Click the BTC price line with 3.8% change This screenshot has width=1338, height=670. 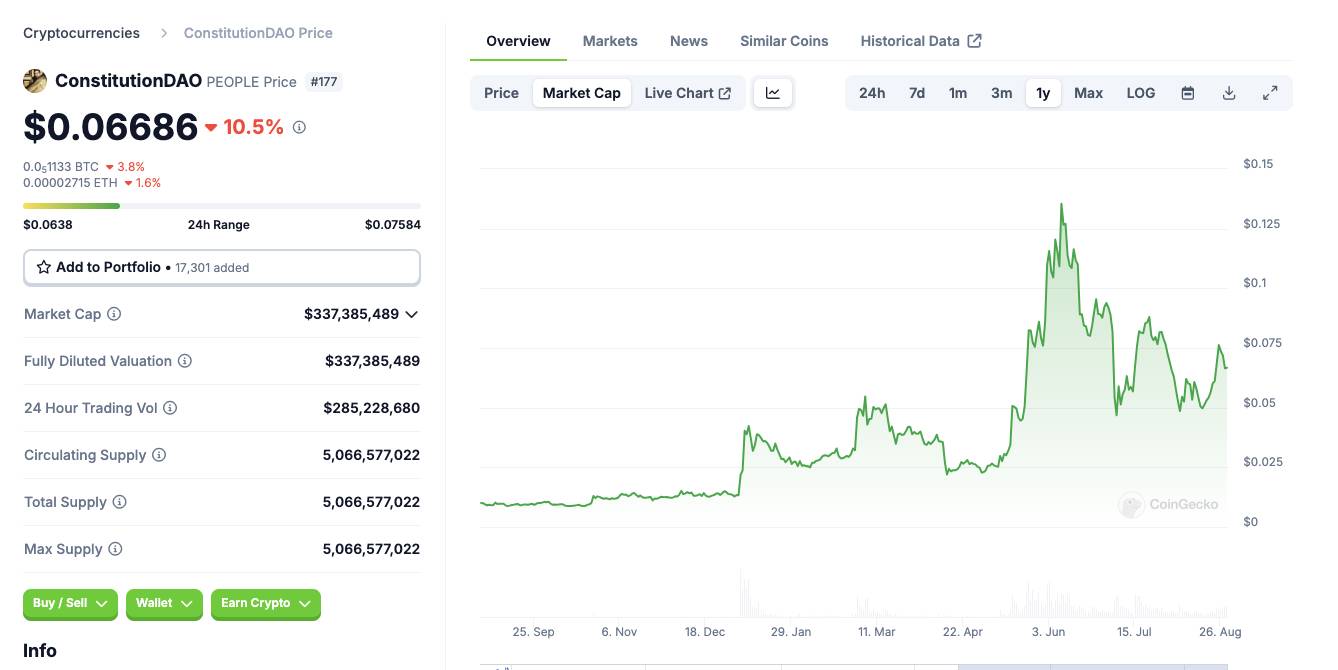point(84,167)
